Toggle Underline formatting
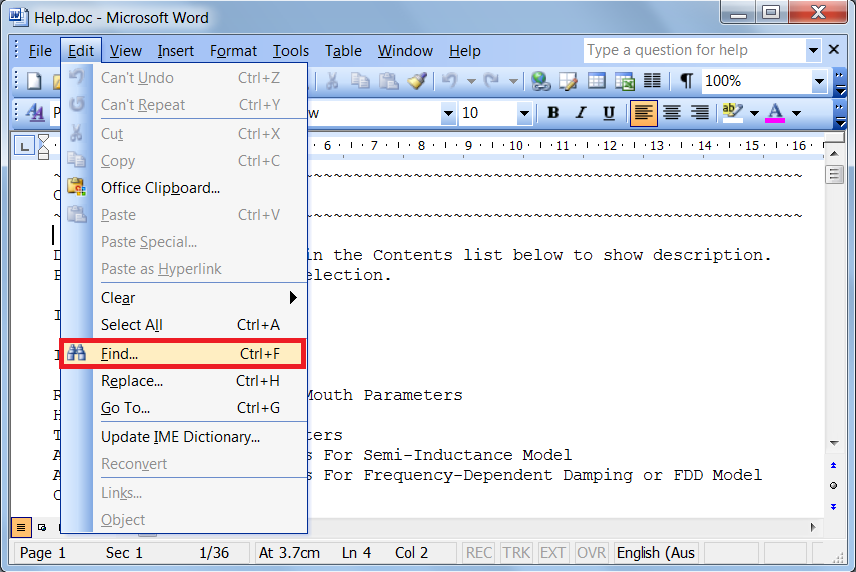The image size is (856, 572). (x=609, y=113)
